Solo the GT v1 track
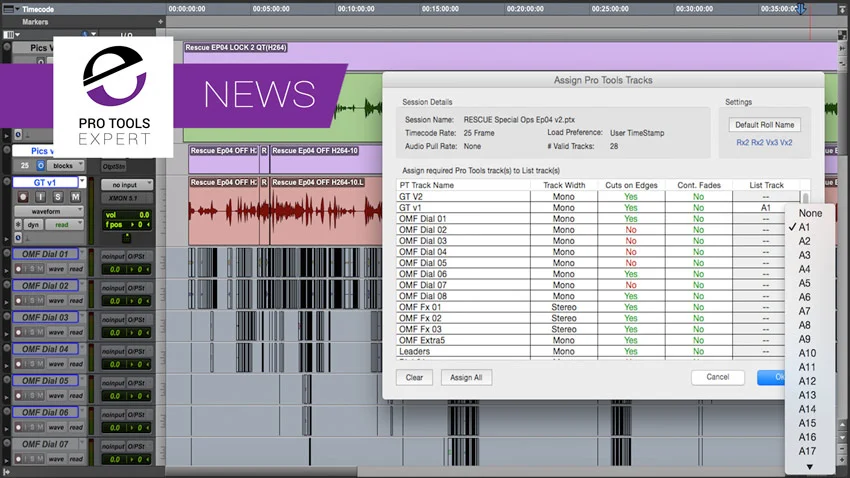 58,197
